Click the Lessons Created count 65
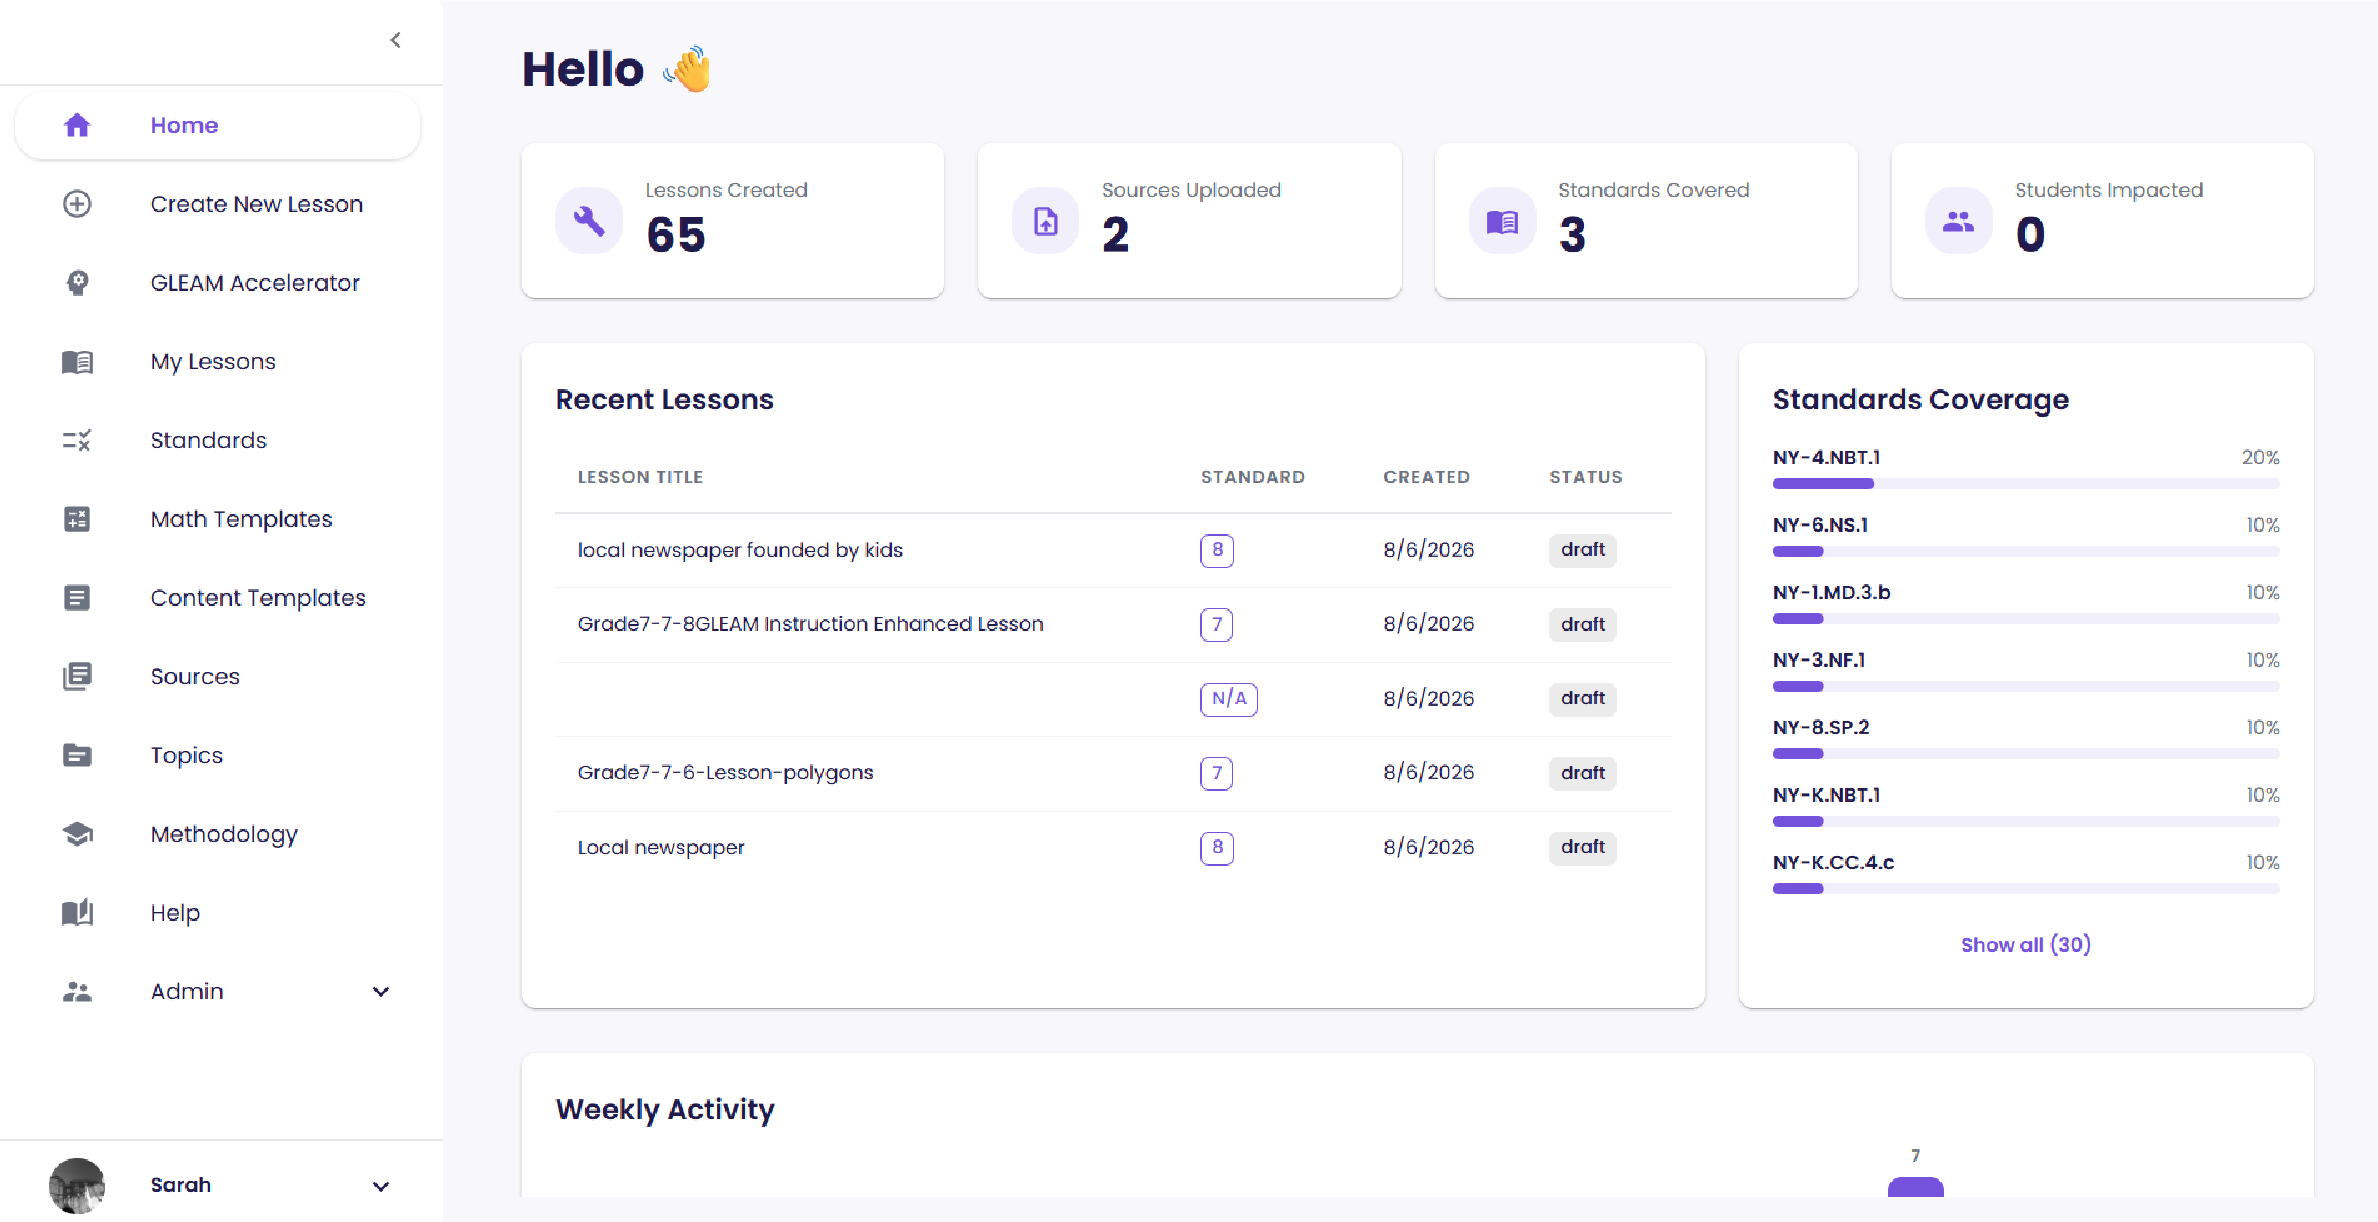Image resolution: width=2378 pixels, height=1222 pixels. point(676,235)
